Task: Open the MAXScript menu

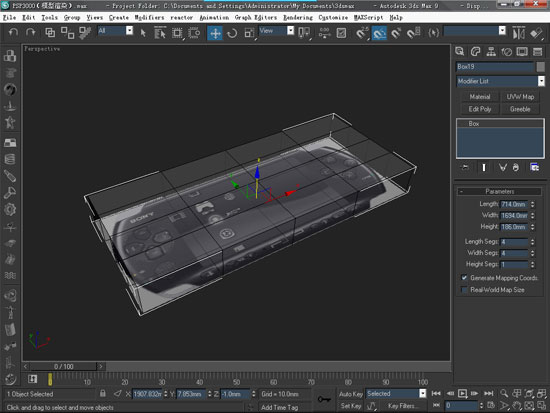Action: point(368,18)
